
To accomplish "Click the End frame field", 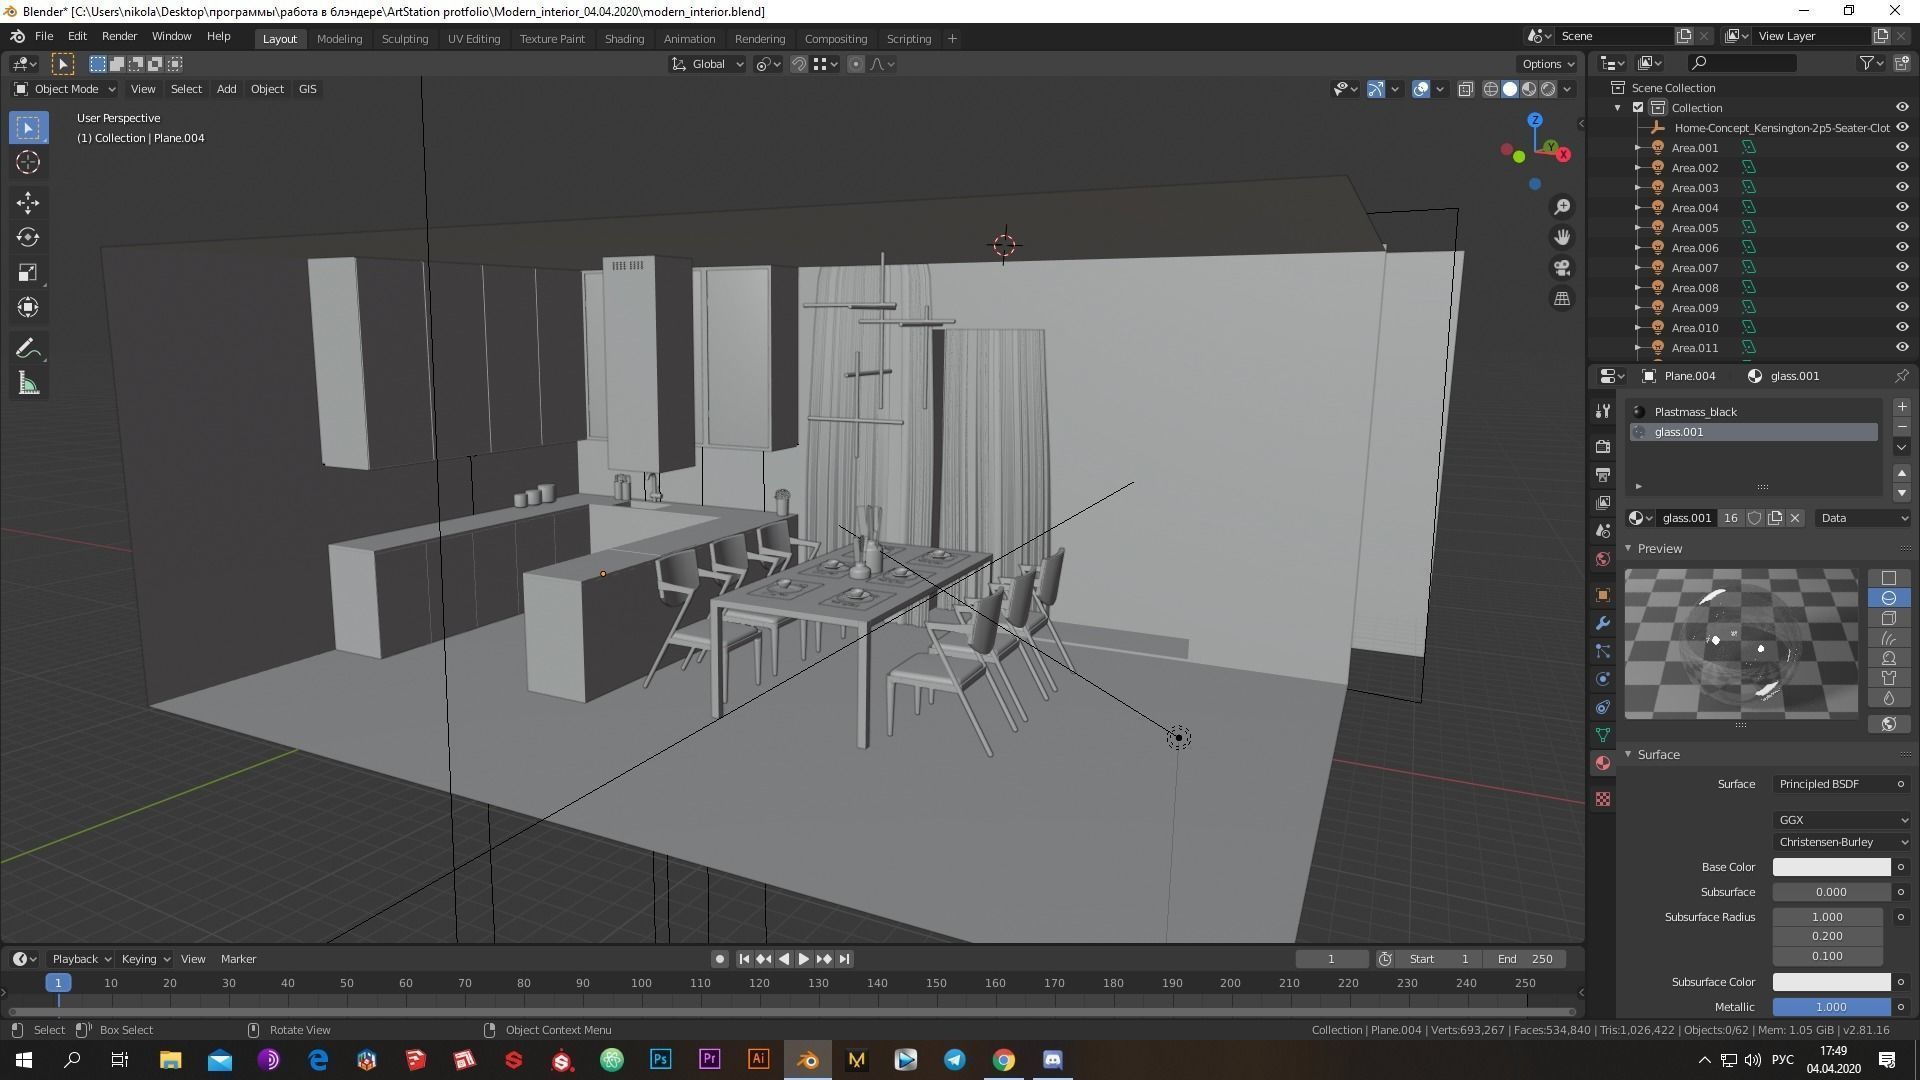I will point(1524,959).
